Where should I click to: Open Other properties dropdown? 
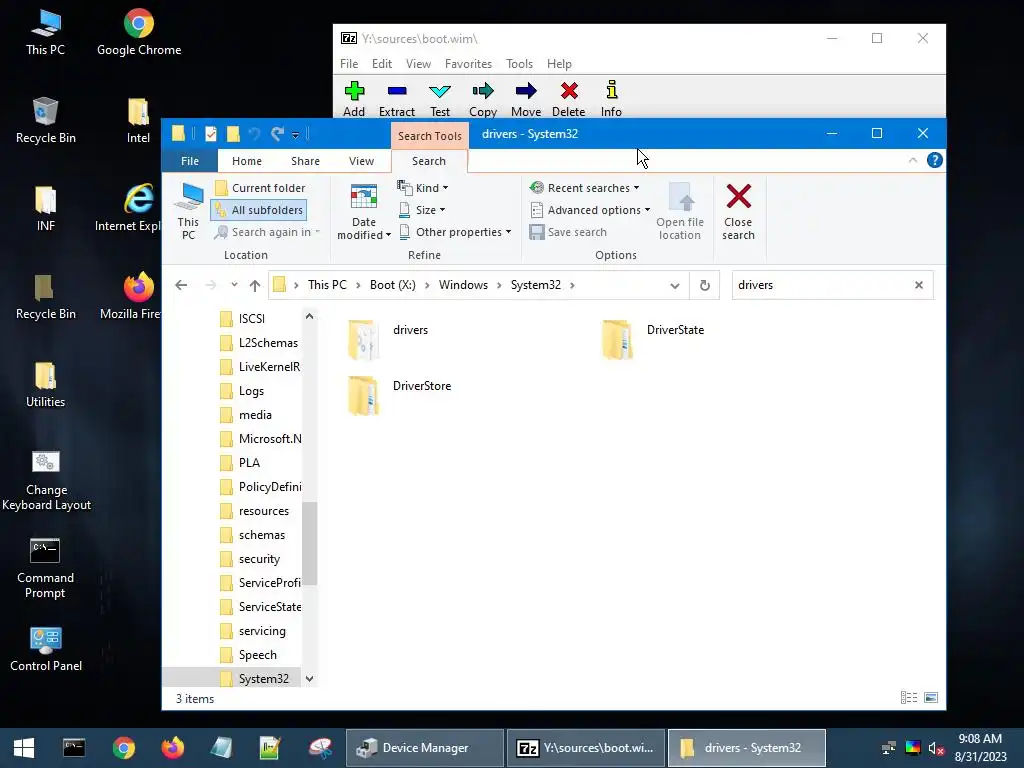[x=455, y=232]
